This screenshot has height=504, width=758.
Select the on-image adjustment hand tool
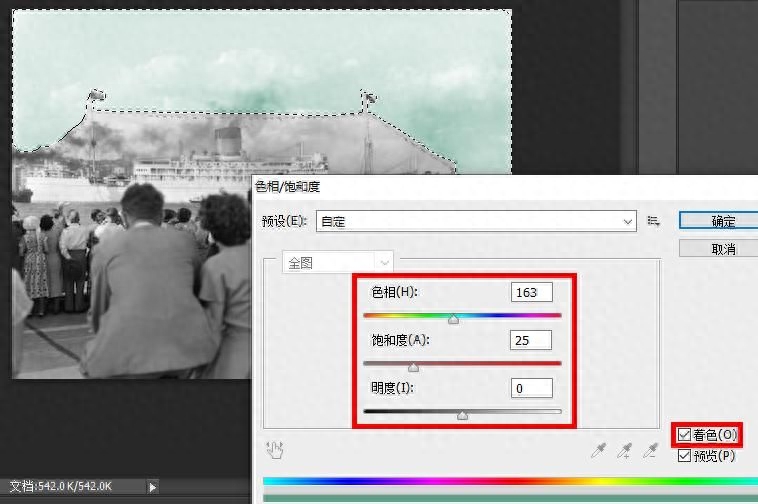pos(275,450)
